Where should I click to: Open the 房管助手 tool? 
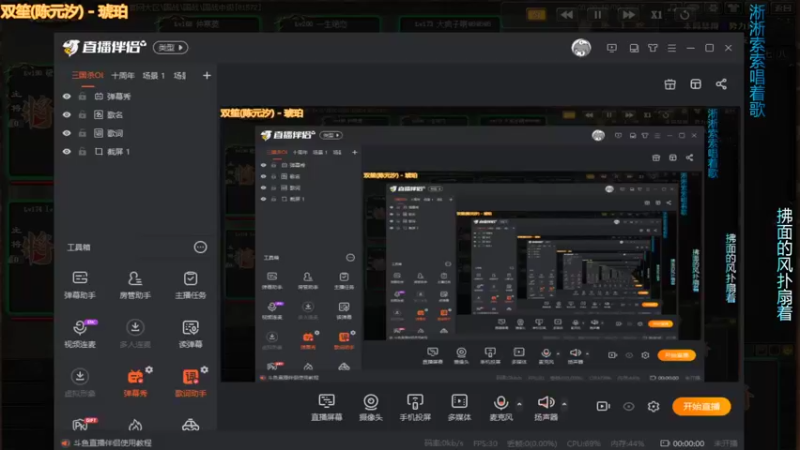click(x=135, y=285)
